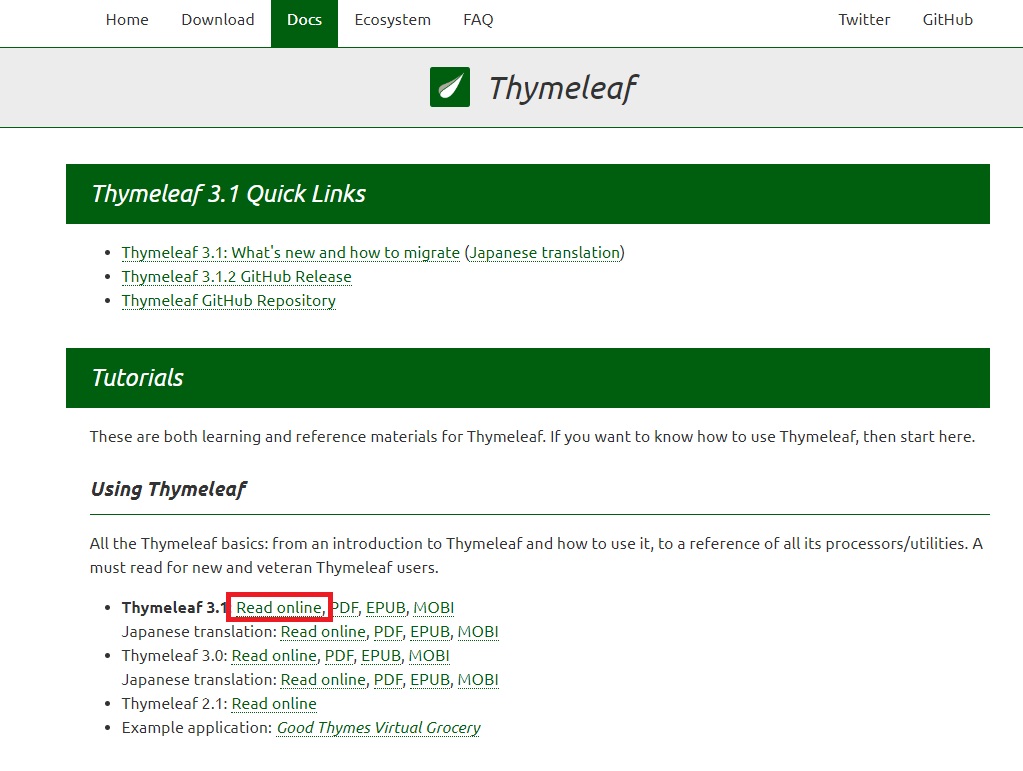This screenshot has width=1023, height=771.
Task: Download 3.1 Japanese translation PDF
Action: [388, 631]
